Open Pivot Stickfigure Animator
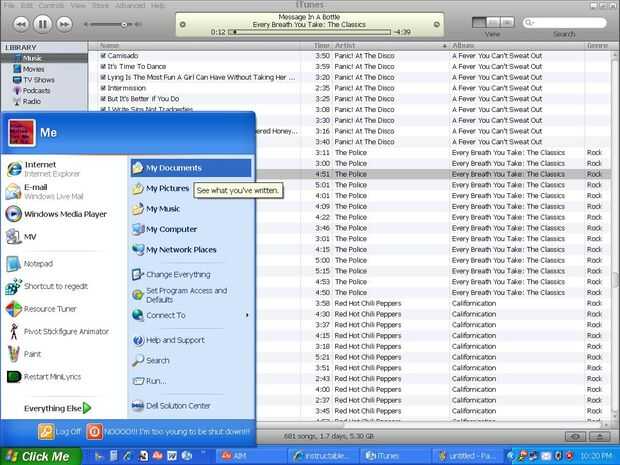620x465 pixels. 57,331
